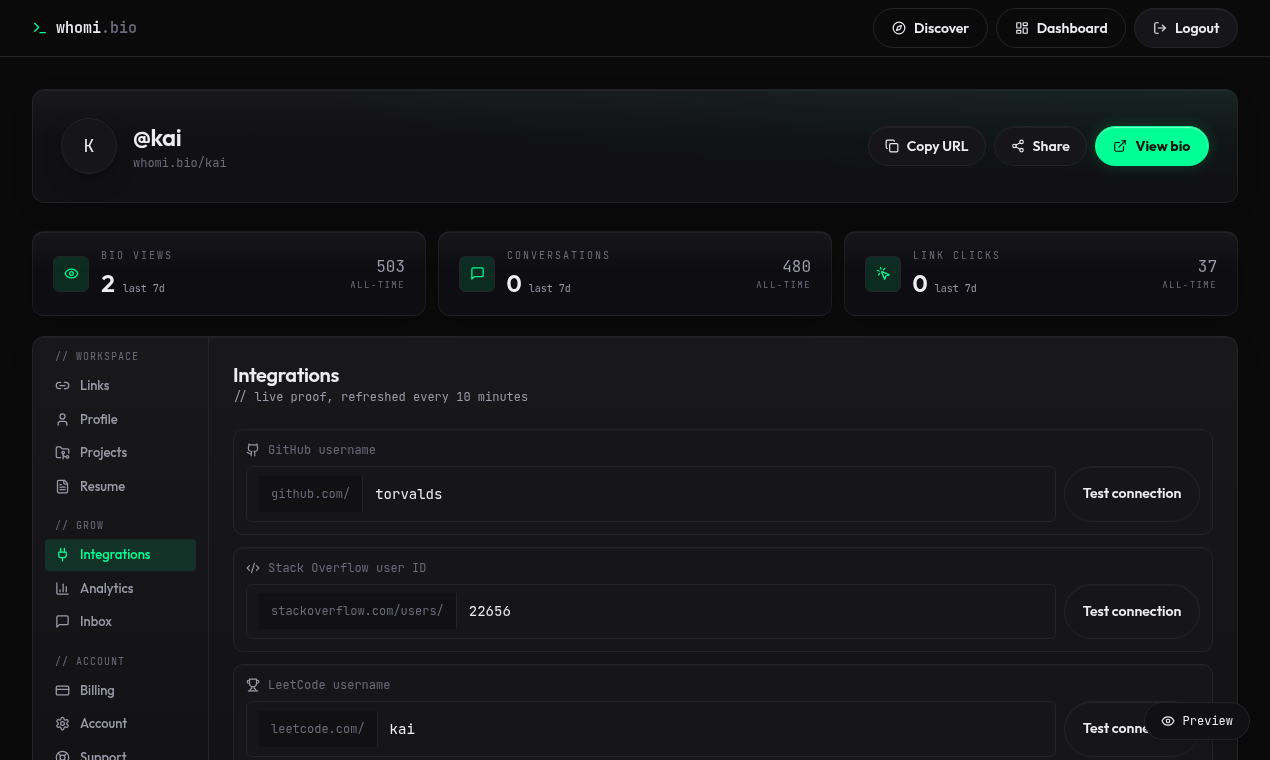Click the plug icon beside Integrations

point(62,555)
